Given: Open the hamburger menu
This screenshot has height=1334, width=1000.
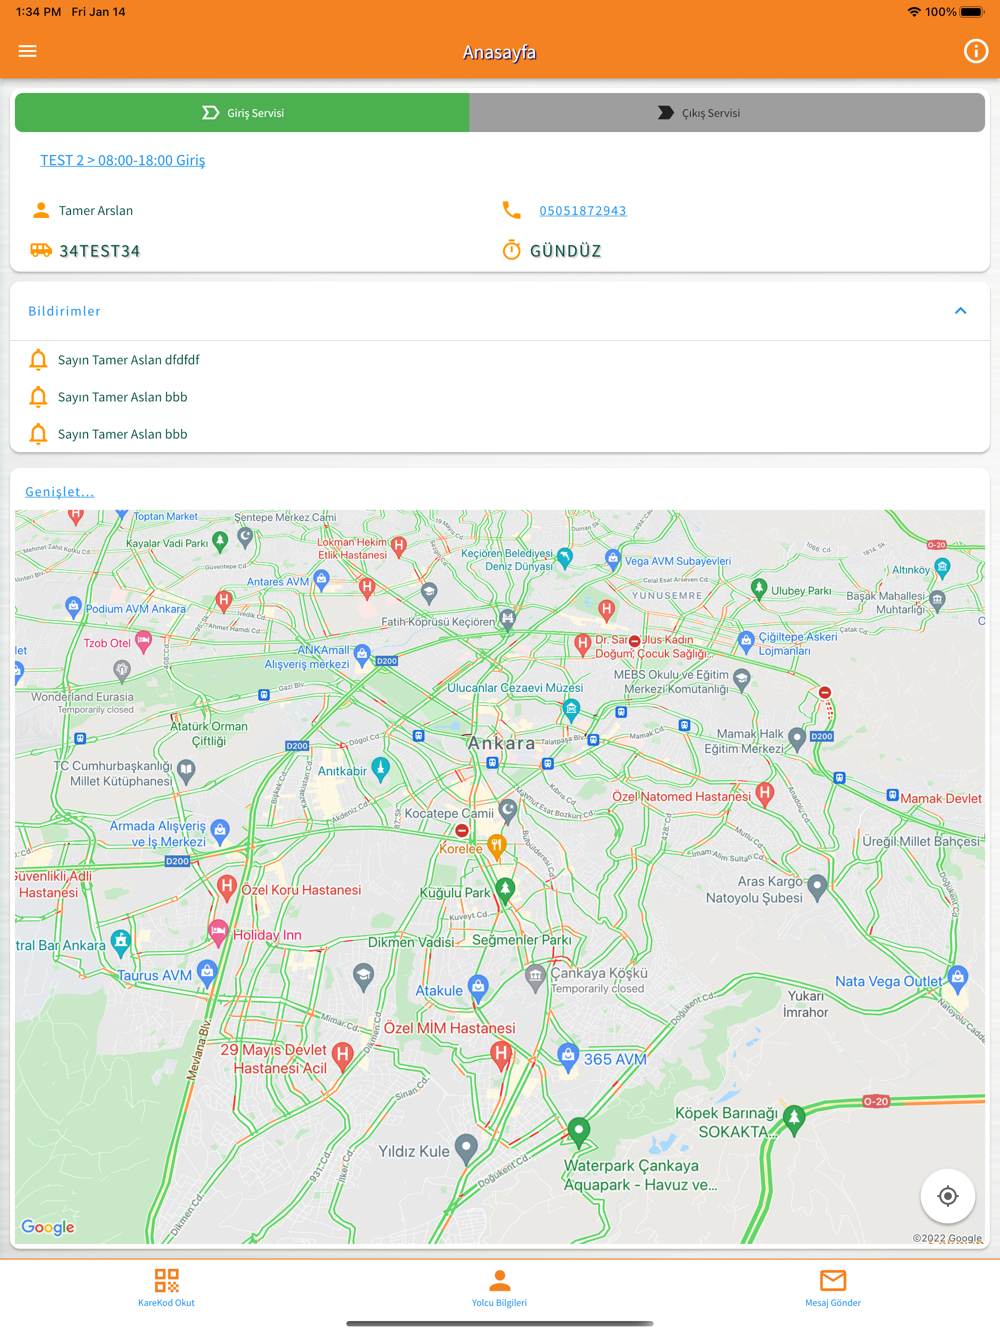Looking at the screenshot, I should click(x=28, y=51).
